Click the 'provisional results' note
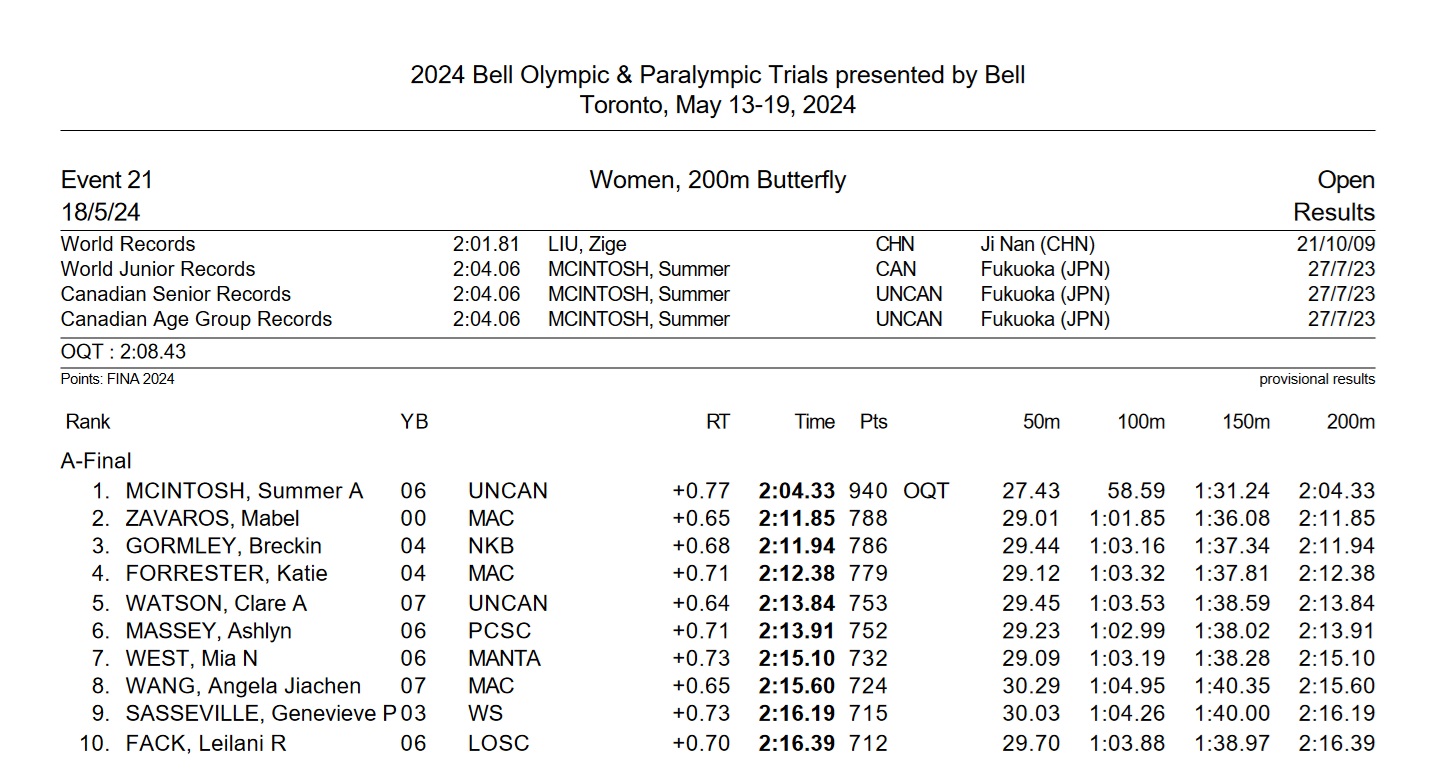This screenshot has width=1437, height=781. point(1316,379)
